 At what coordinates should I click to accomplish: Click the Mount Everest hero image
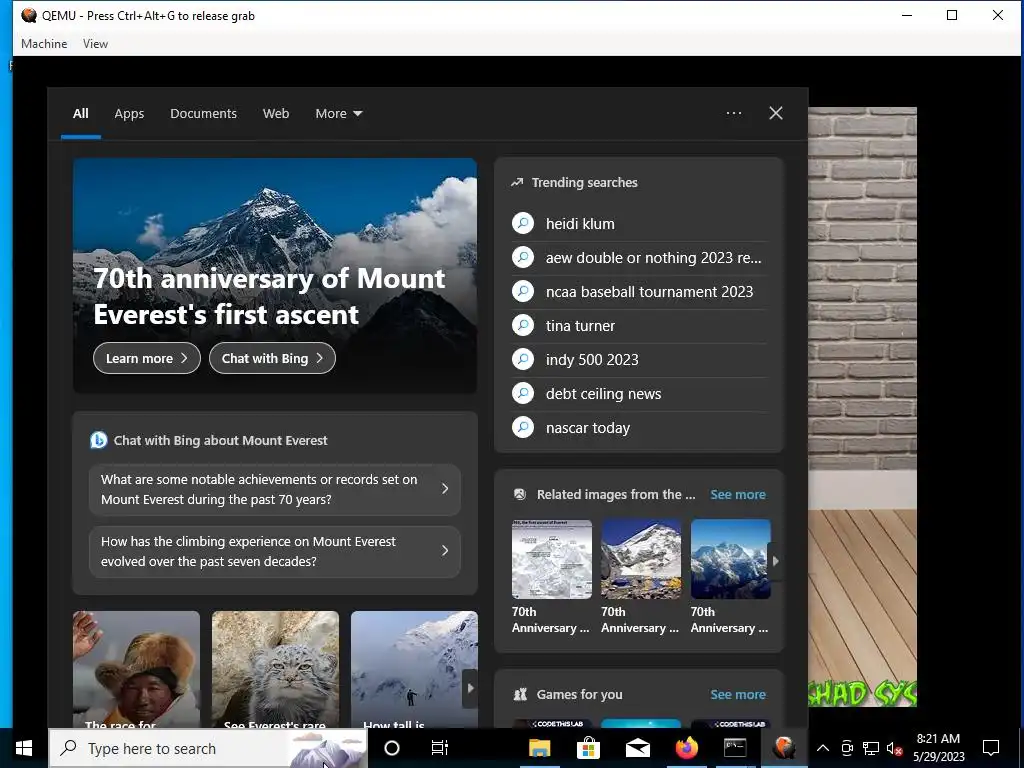pyautogui.click(x=275, y=275)
